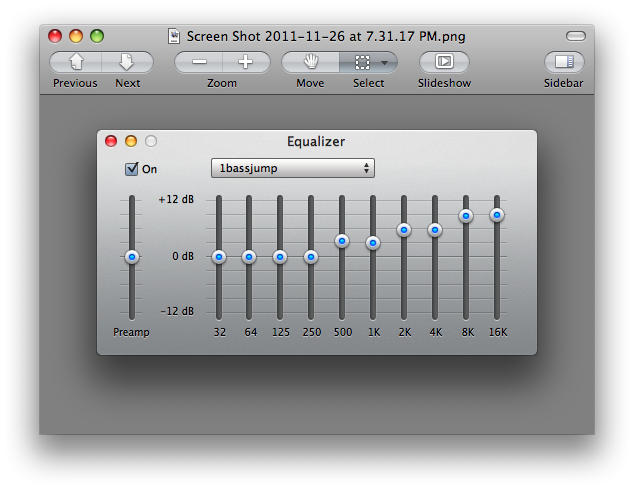Zoom in with the plus button
The height and width of the screenshot is (489, 634).
pyautogui.click(x=246, y=62)
